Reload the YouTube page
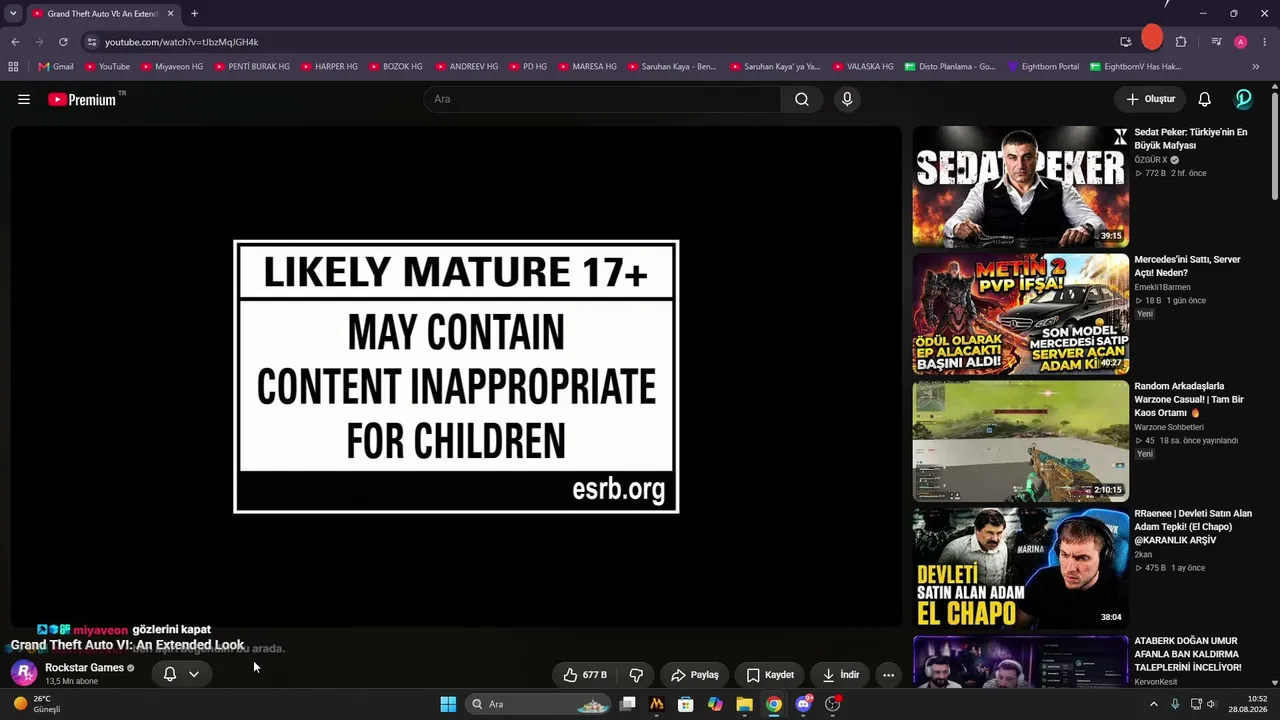1280x720 pixels. 63,42
